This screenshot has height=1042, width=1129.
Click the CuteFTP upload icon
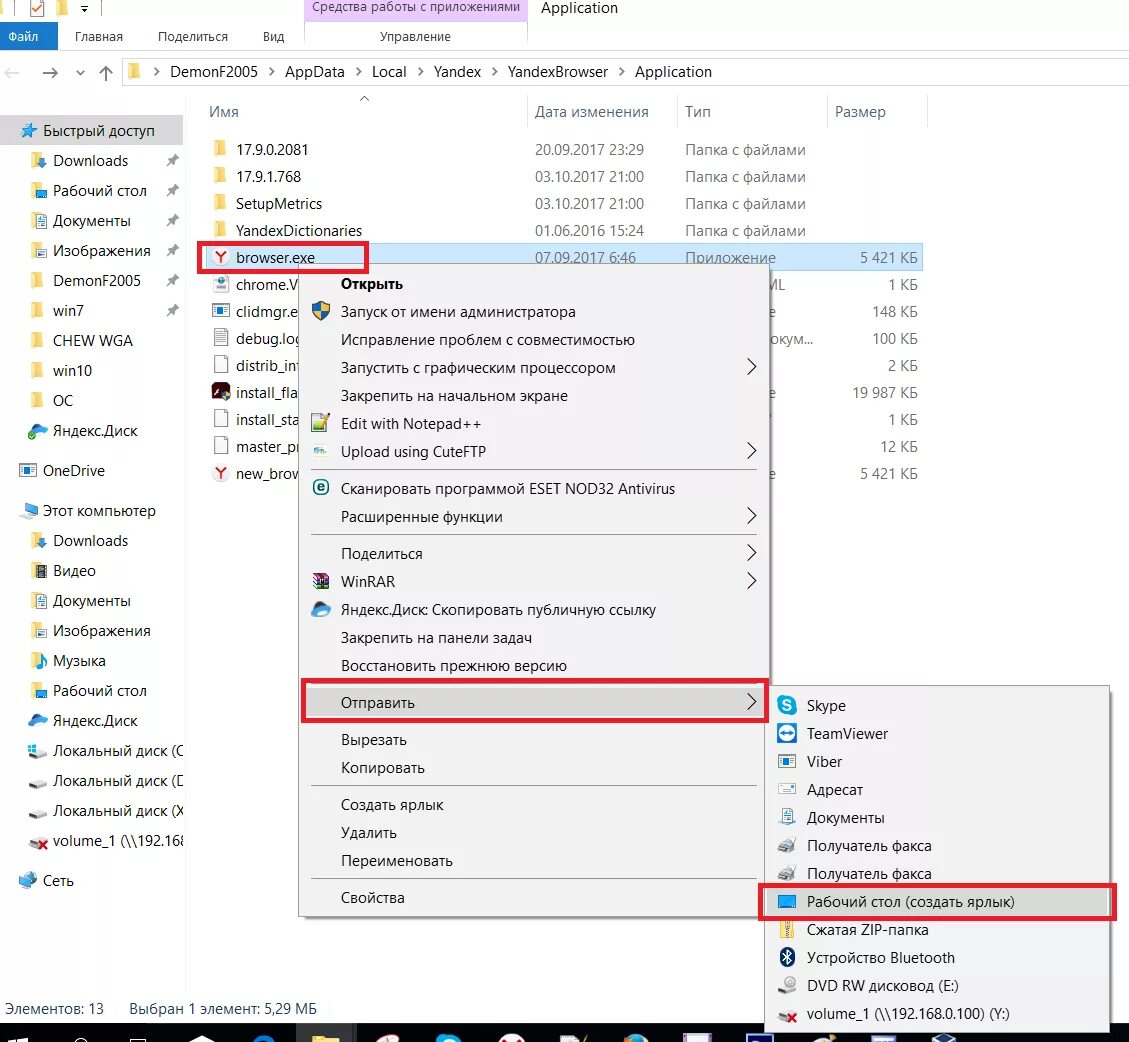[x=320, y=451]
